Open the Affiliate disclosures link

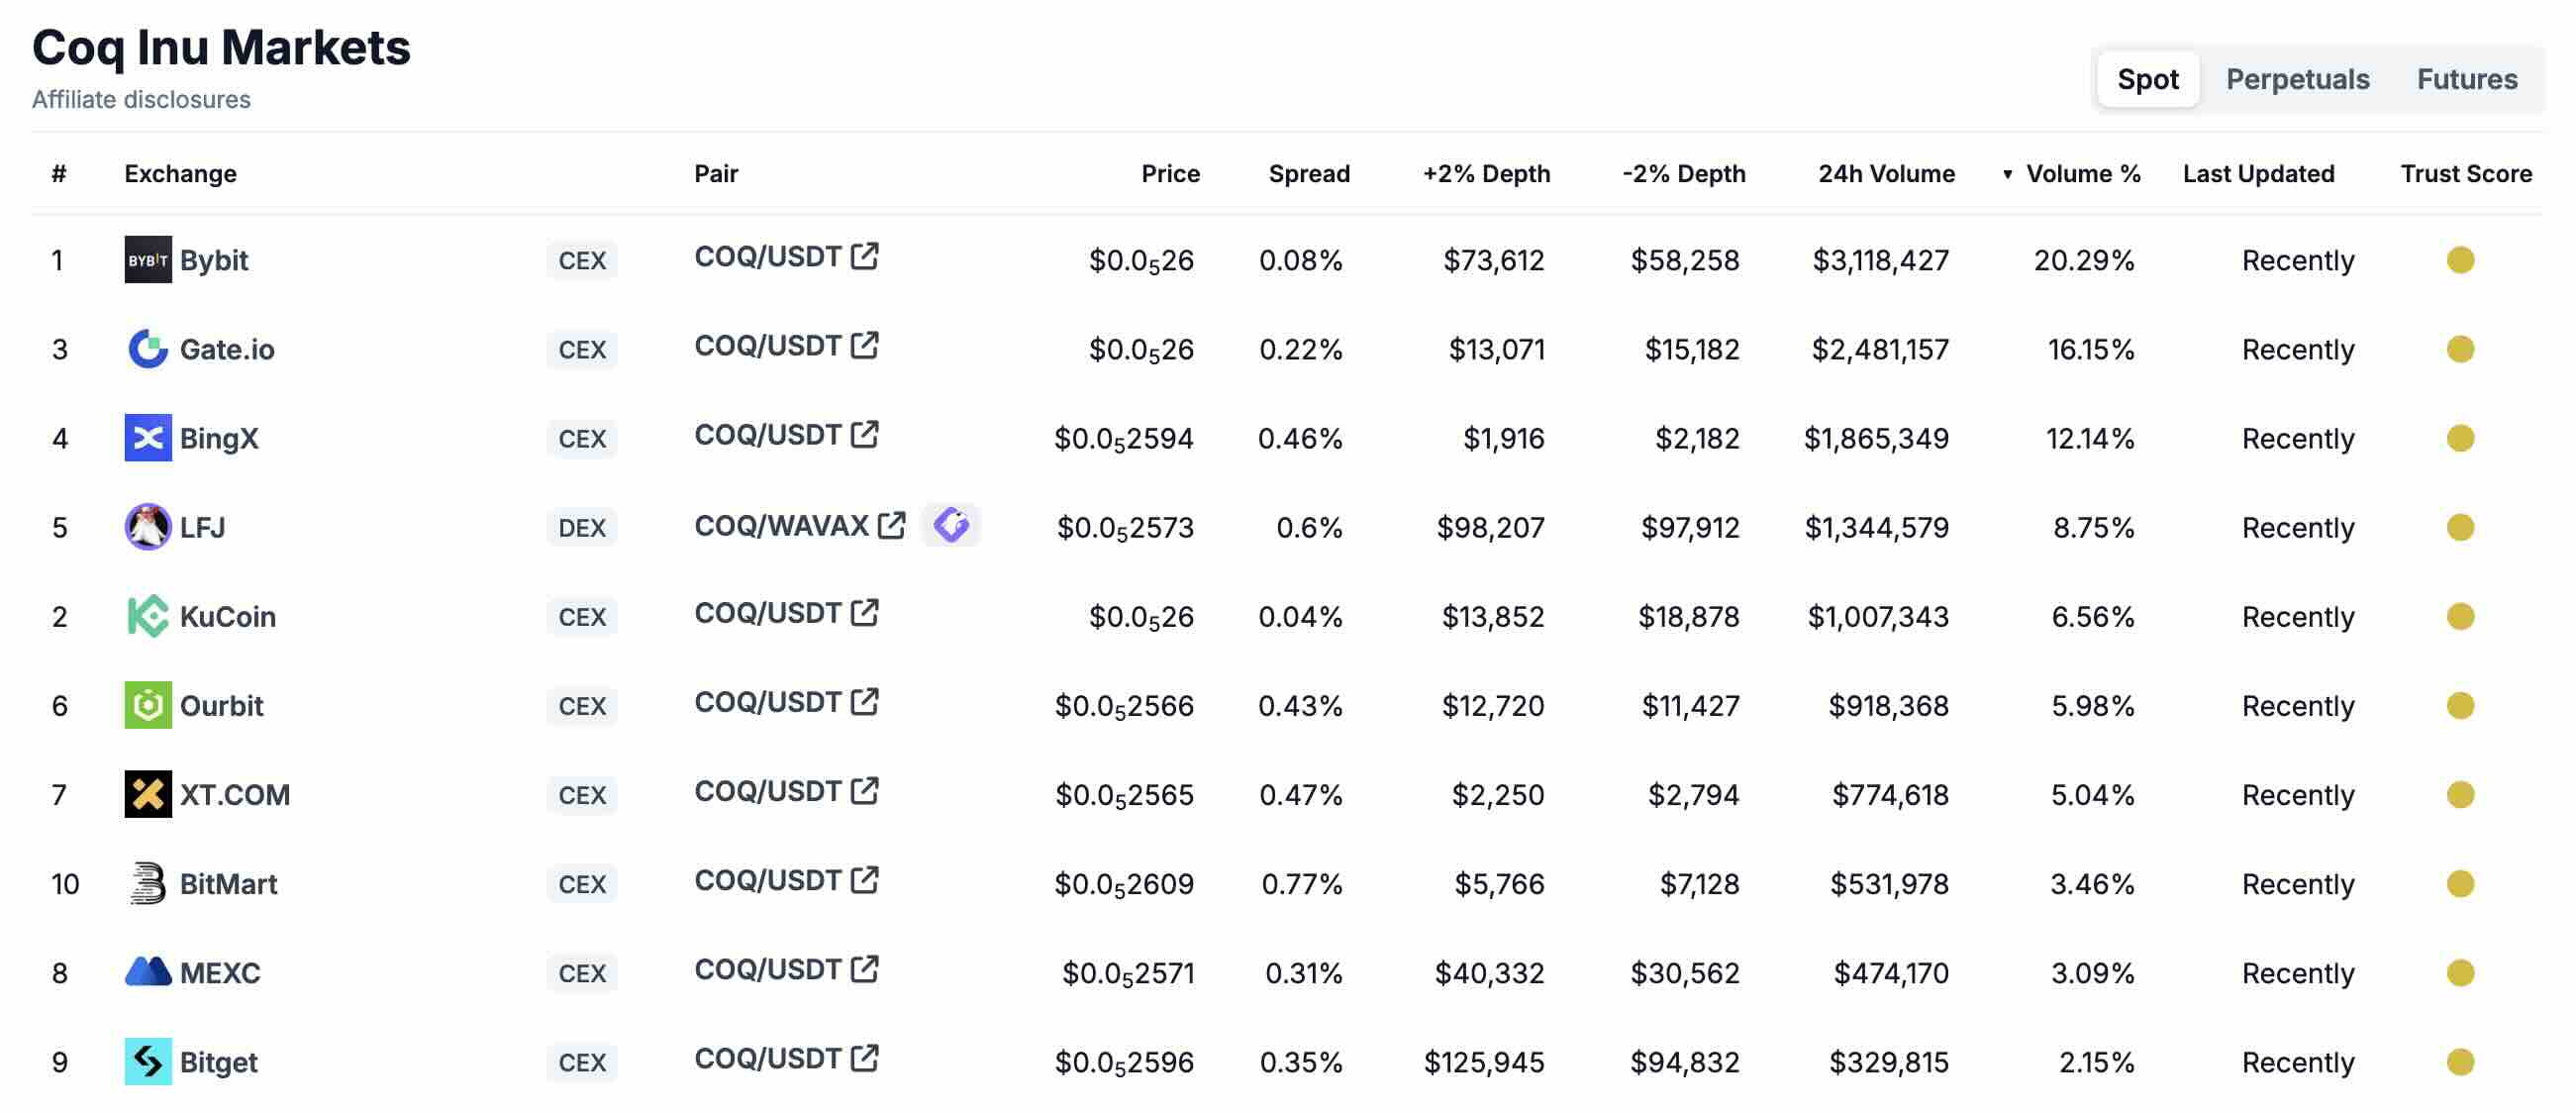click(141, 99)
